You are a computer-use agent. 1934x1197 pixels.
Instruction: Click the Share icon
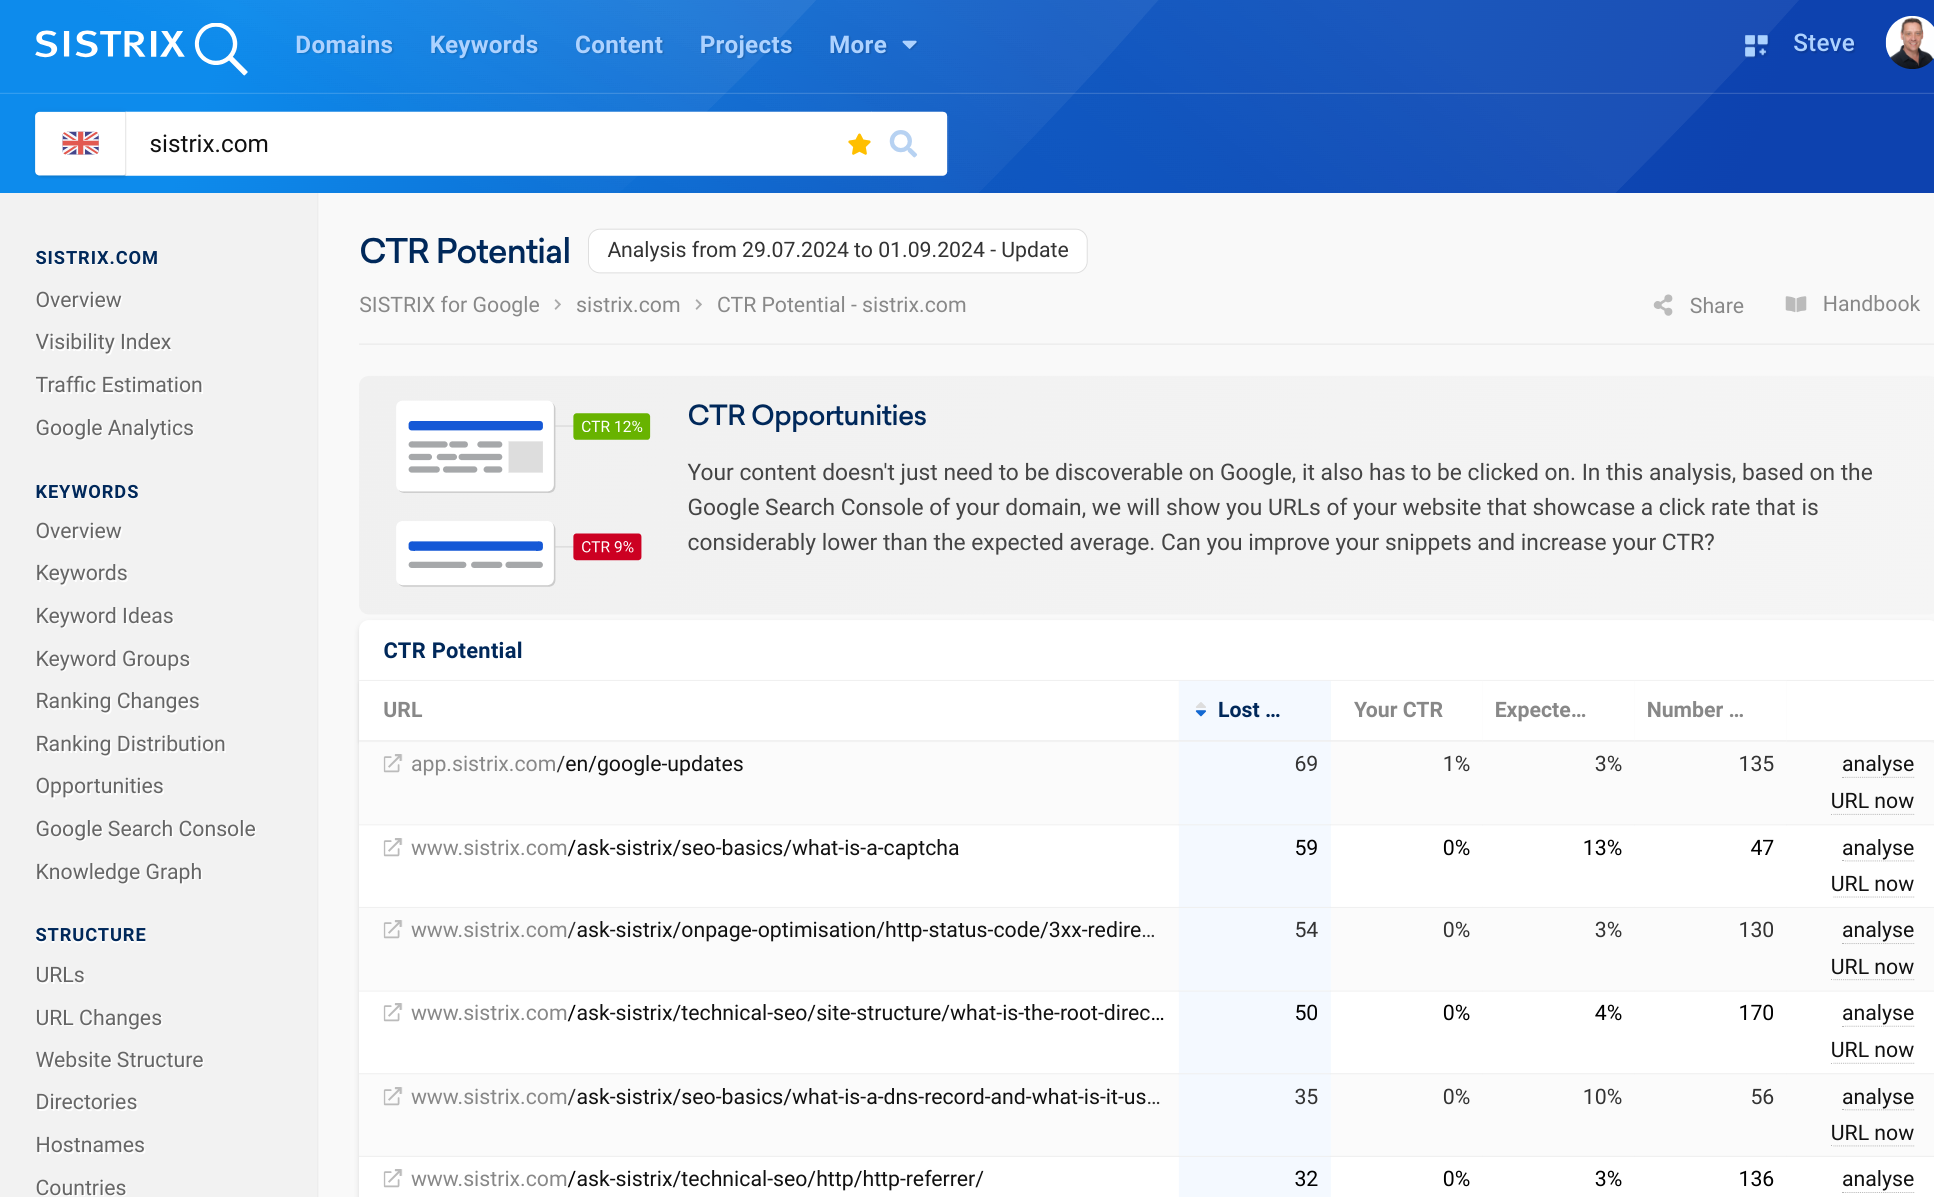point(1663,305)
